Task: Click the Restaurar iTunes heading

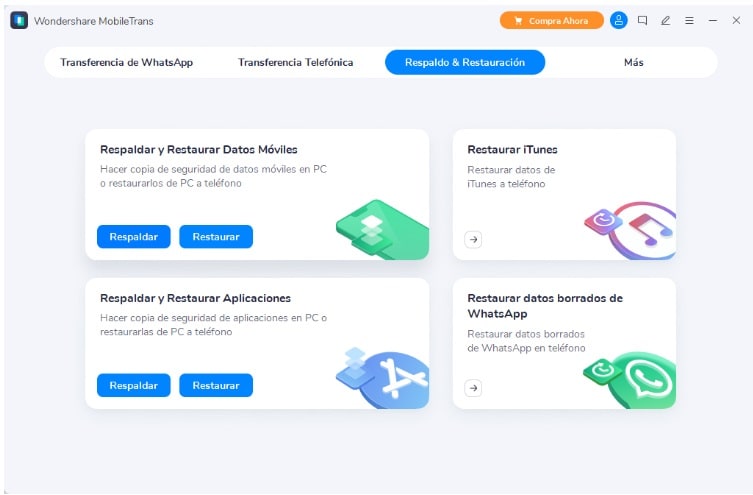Action: click(512, 150)
